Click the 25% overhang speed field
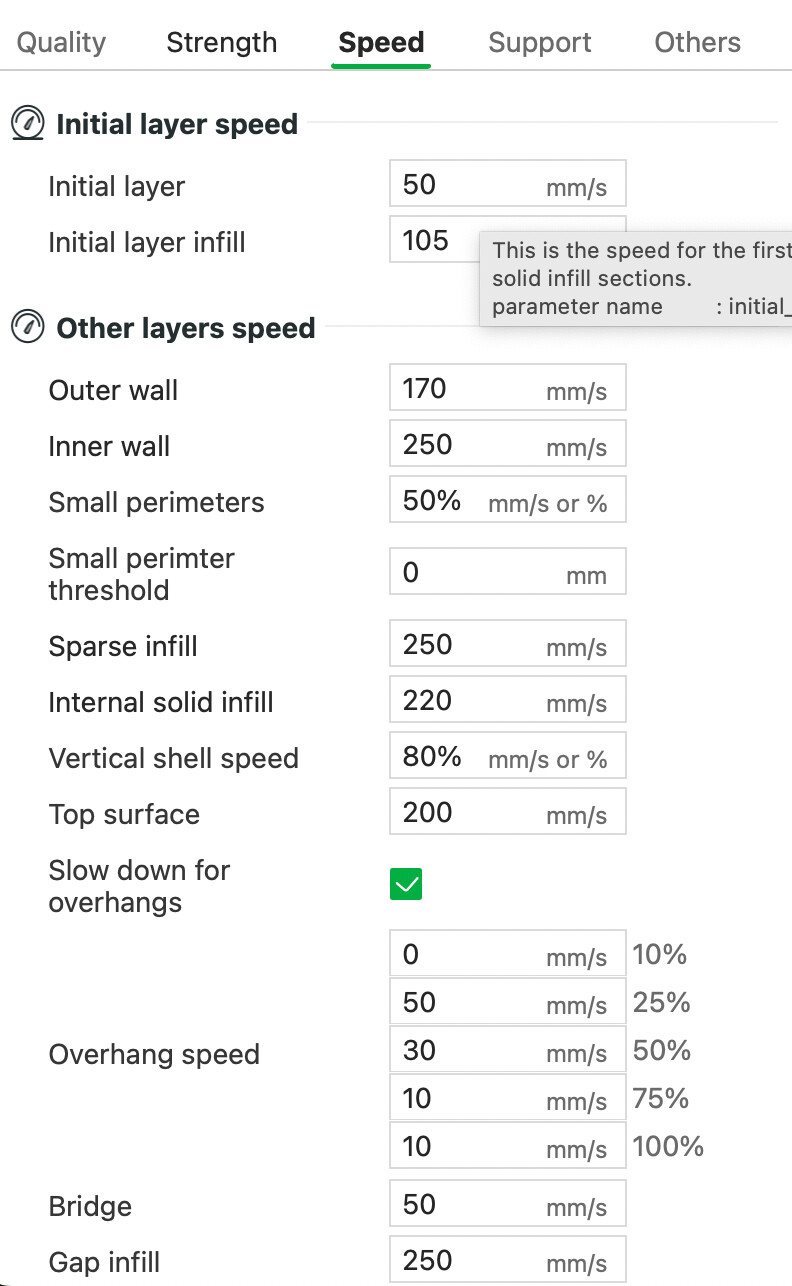The width and height of the screenshot is (792, 1286). pyautogui.click(x=508, y=1002)
